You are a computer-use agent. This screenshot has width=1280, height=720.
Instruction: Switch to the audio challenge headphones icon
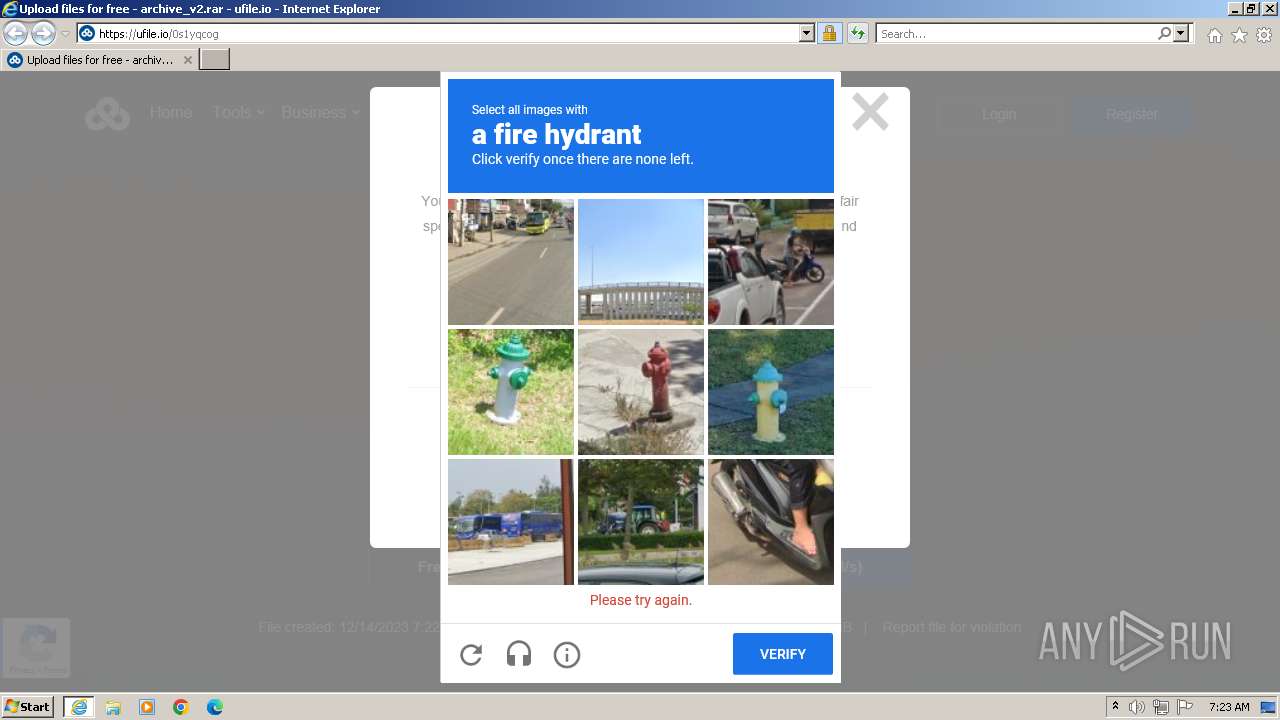(519, 655)
